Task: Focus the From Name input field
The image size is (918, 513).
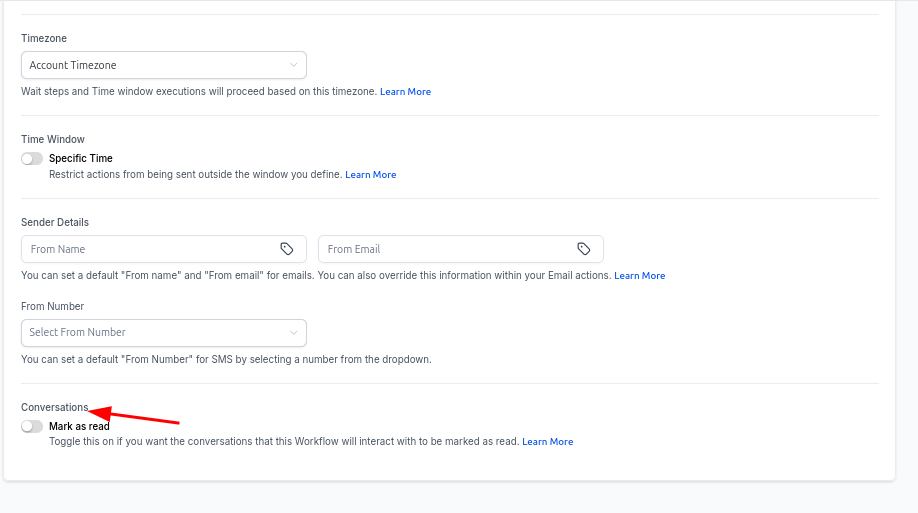Action: pyautogui.click(x=150, y=249)
